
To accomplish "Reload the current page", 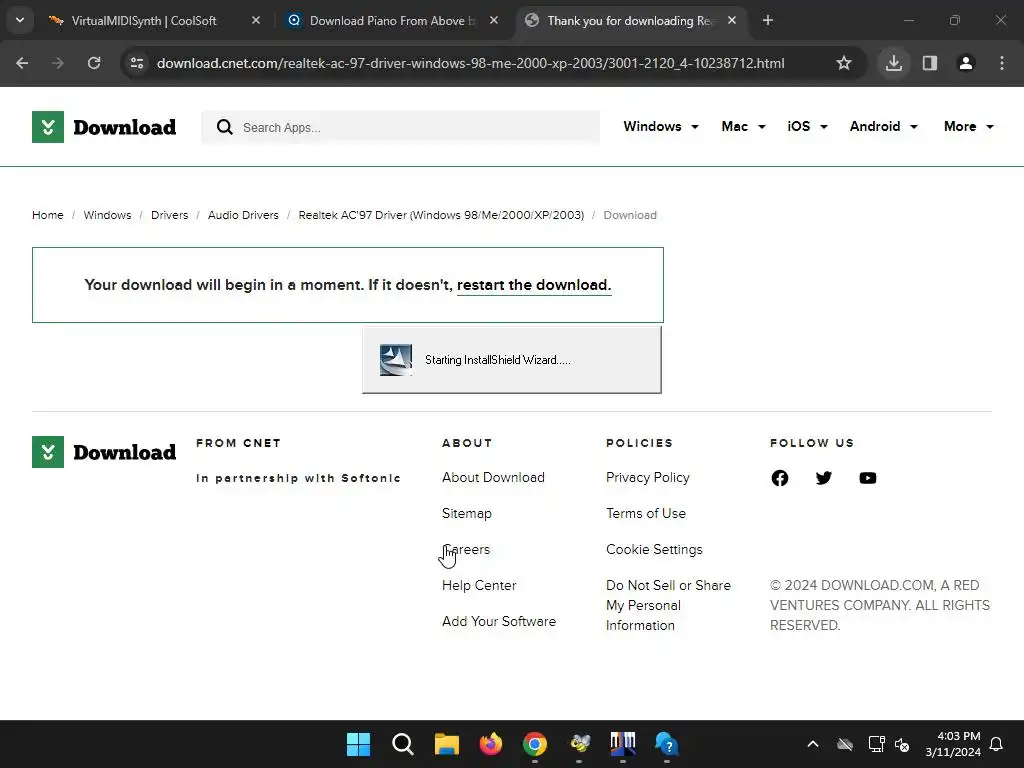I will point(94,63).
